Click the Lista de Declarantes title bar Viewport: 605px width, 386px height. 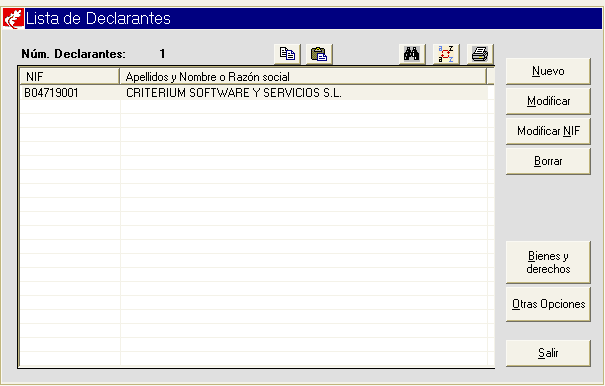(302, 19)
